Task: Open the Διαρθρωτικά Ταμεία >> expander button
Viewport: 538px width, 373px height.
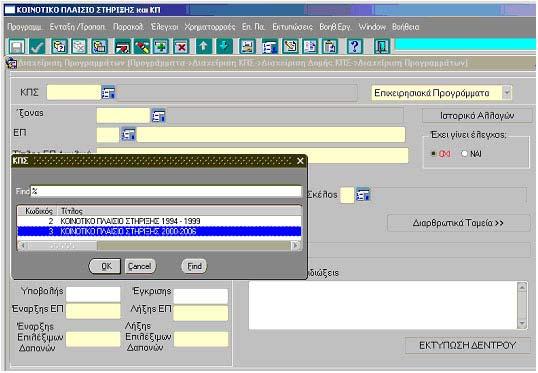Action: point(458,223)
